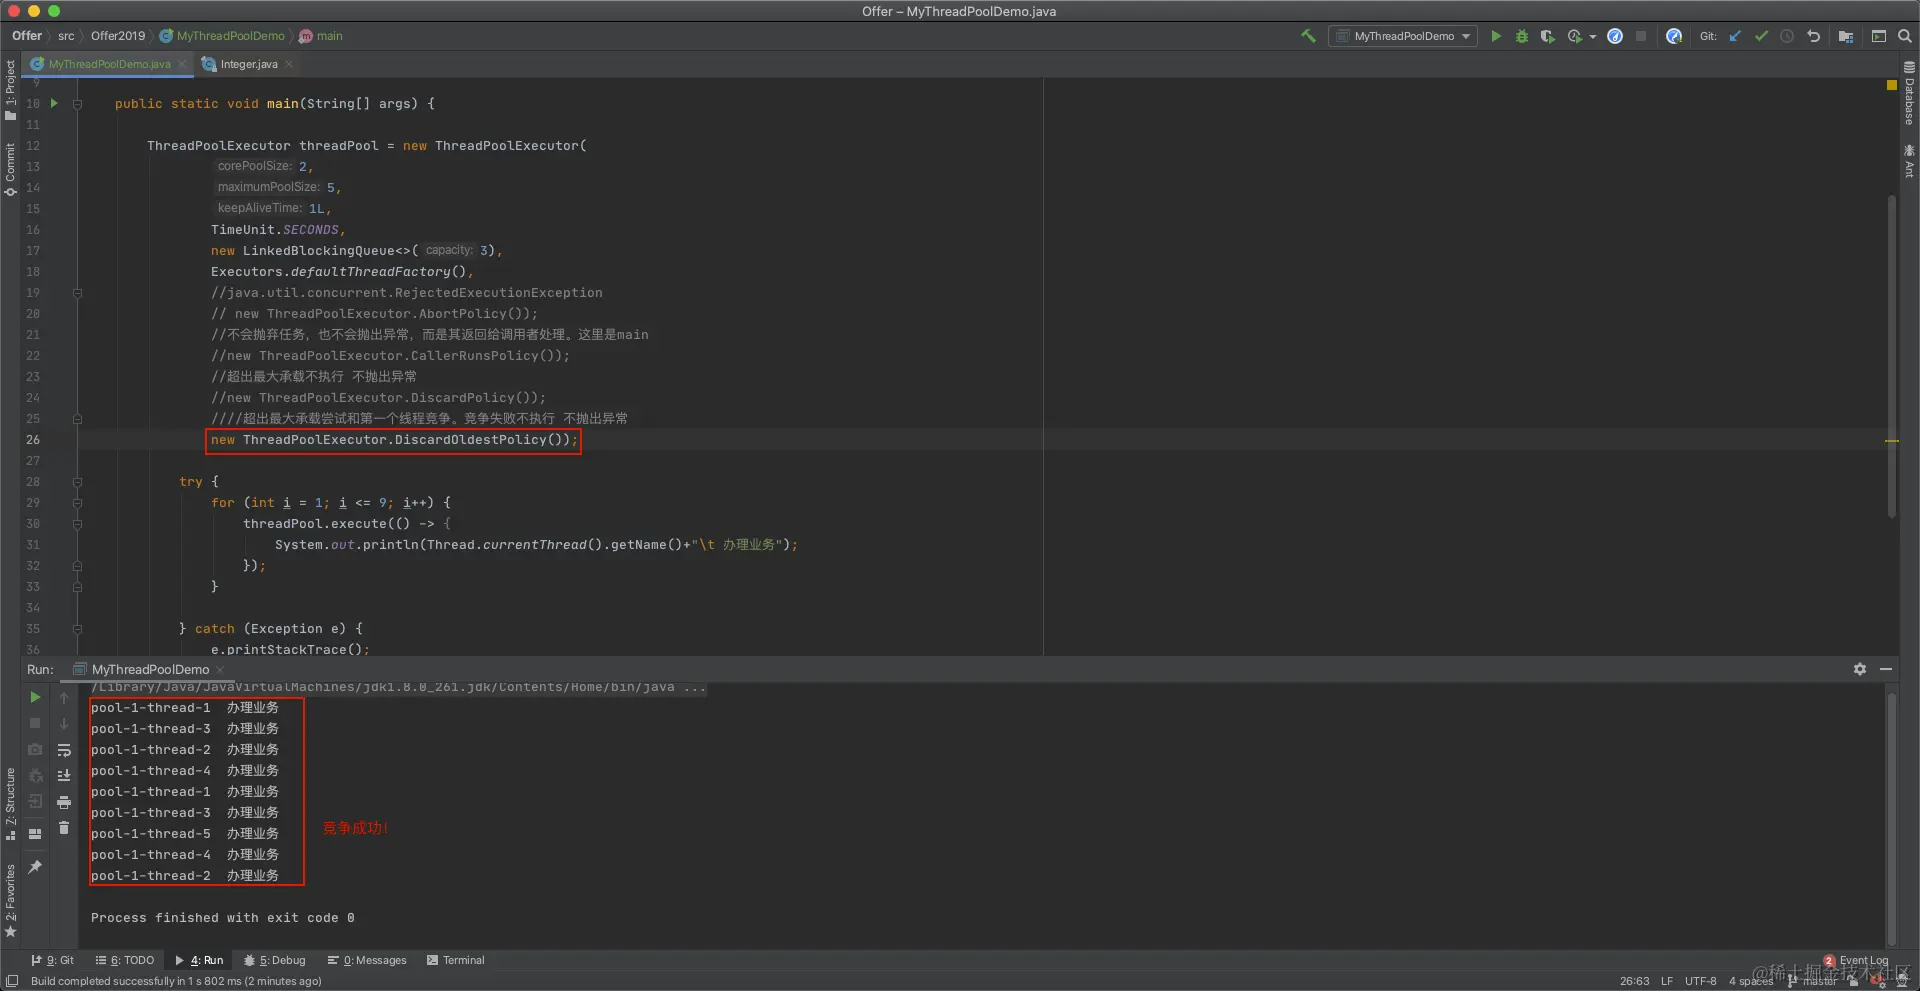
Task: Click the Offer breadcrumb in navigation bar
Action: coord(27,36)
